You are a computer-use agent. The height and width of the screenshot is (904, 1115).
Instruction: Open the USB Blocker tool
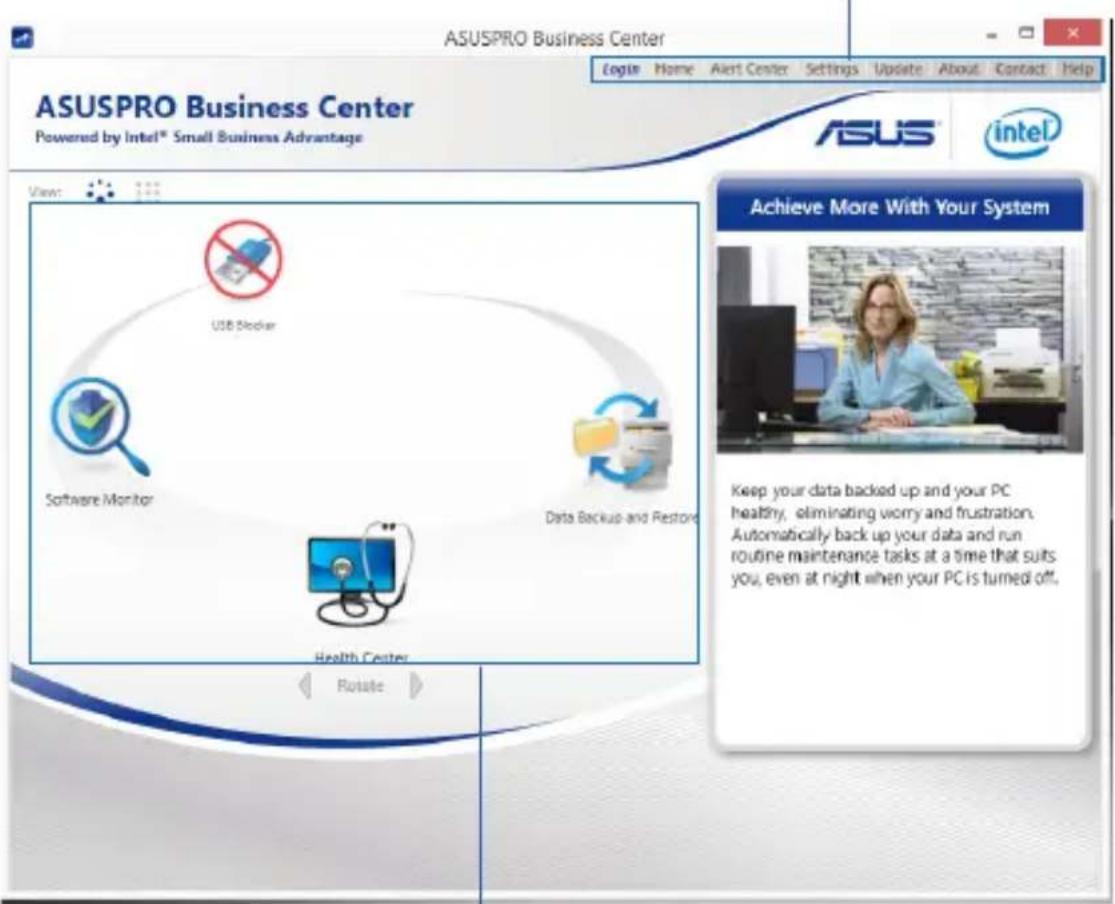point(243,260)
